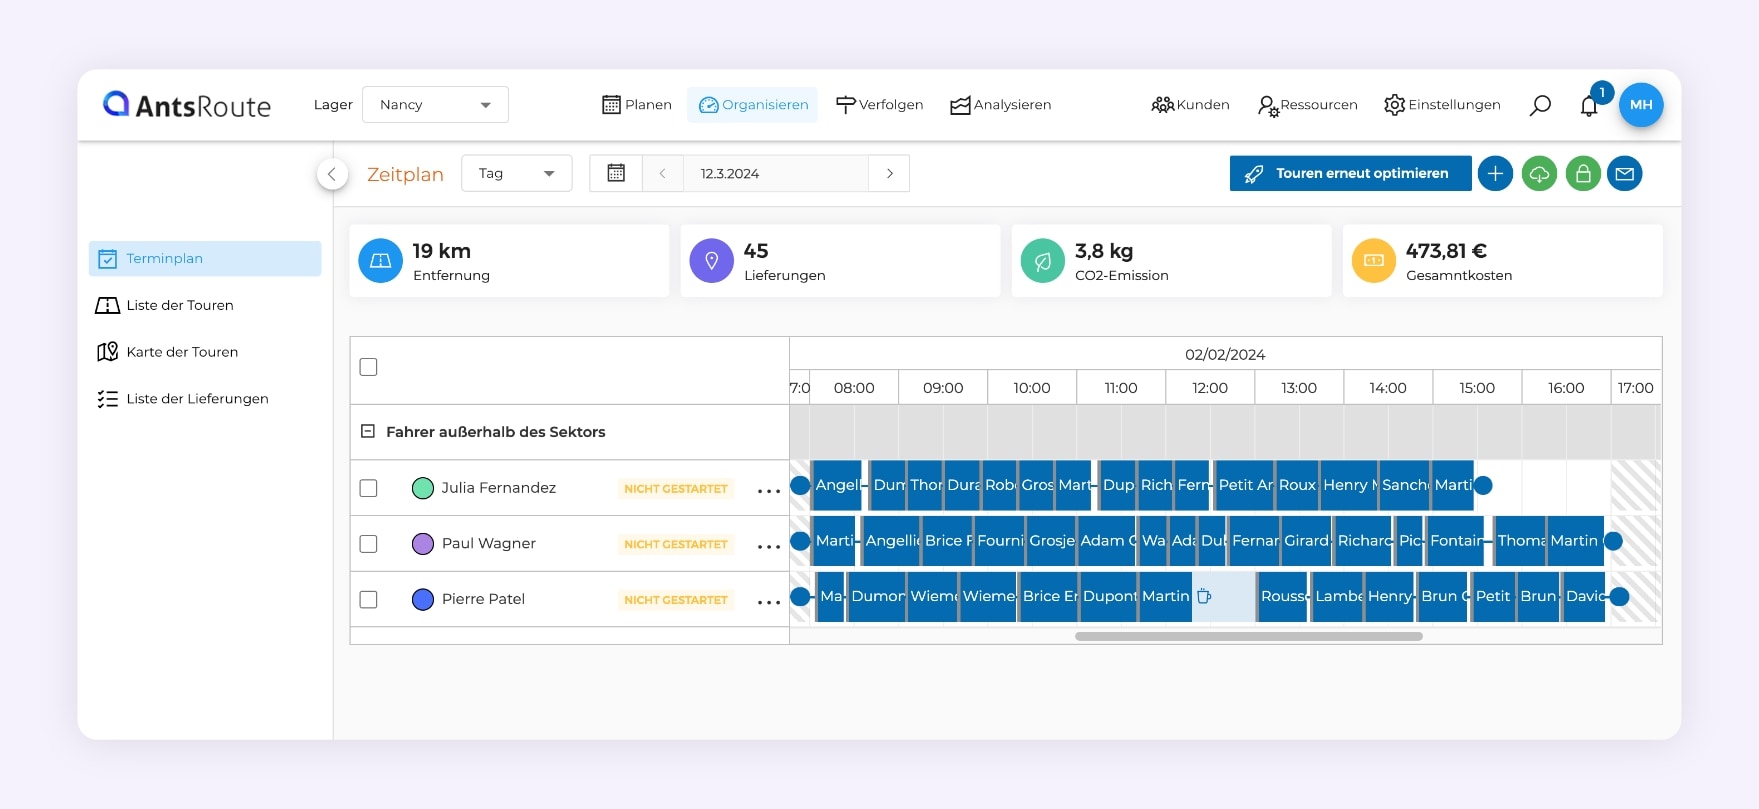
Task: Collapse the sidebar with the arrow button
Action: tap(332, 174)
